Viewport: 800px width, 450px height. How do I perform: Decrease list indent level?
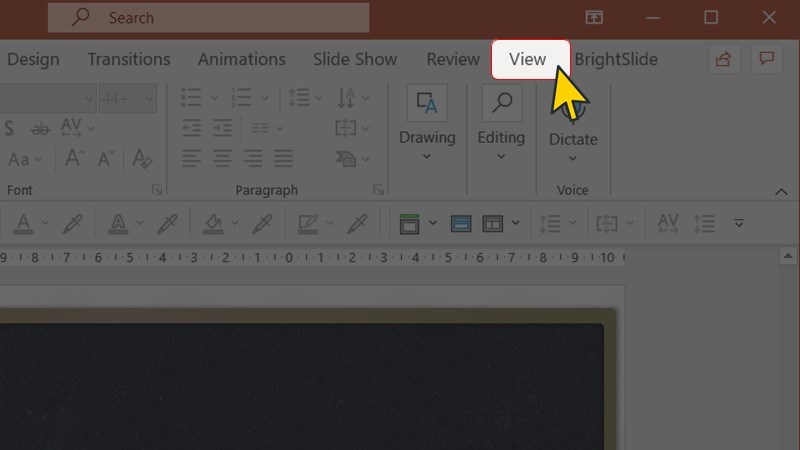tap(192, 128)
